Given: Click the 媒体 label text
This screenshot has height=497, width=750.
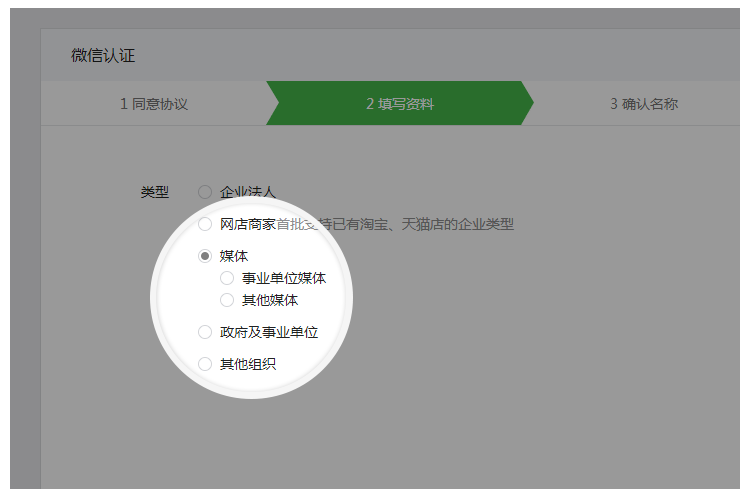Looking at the screenshot, I should [234, 256].
